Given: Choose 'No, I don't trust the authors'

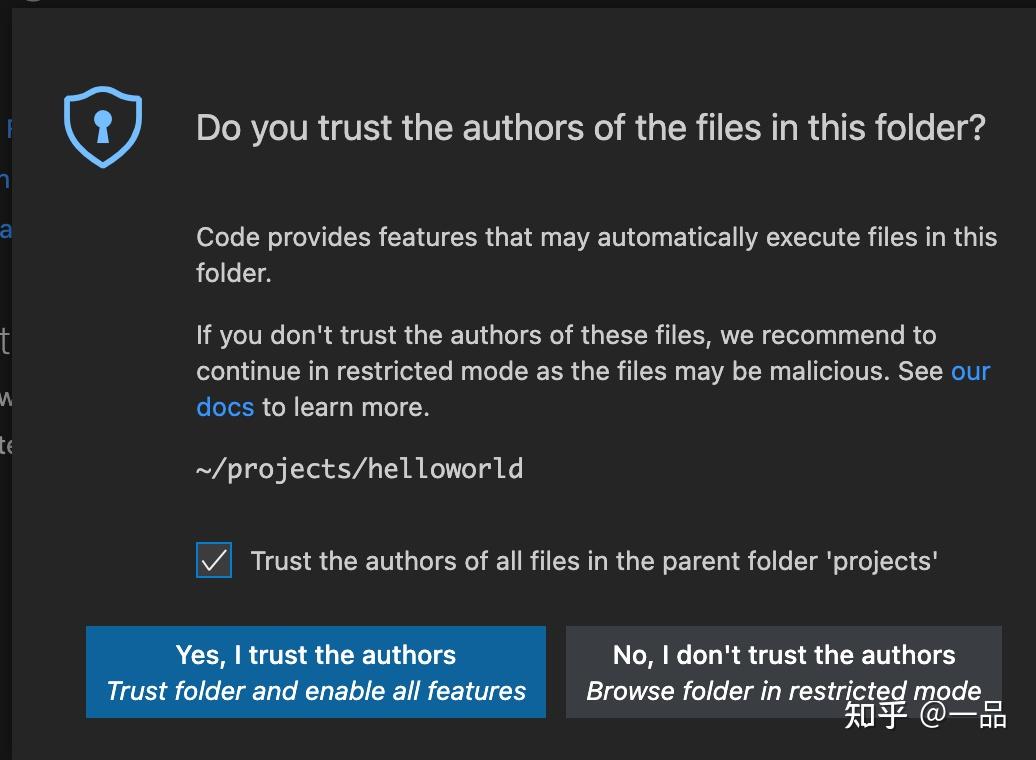Looking at the screenshot, I should 784,671.
